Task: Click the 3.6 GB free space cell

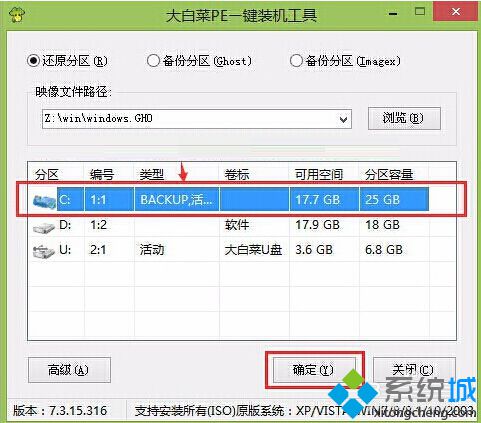Action: (x=314, y=250)
